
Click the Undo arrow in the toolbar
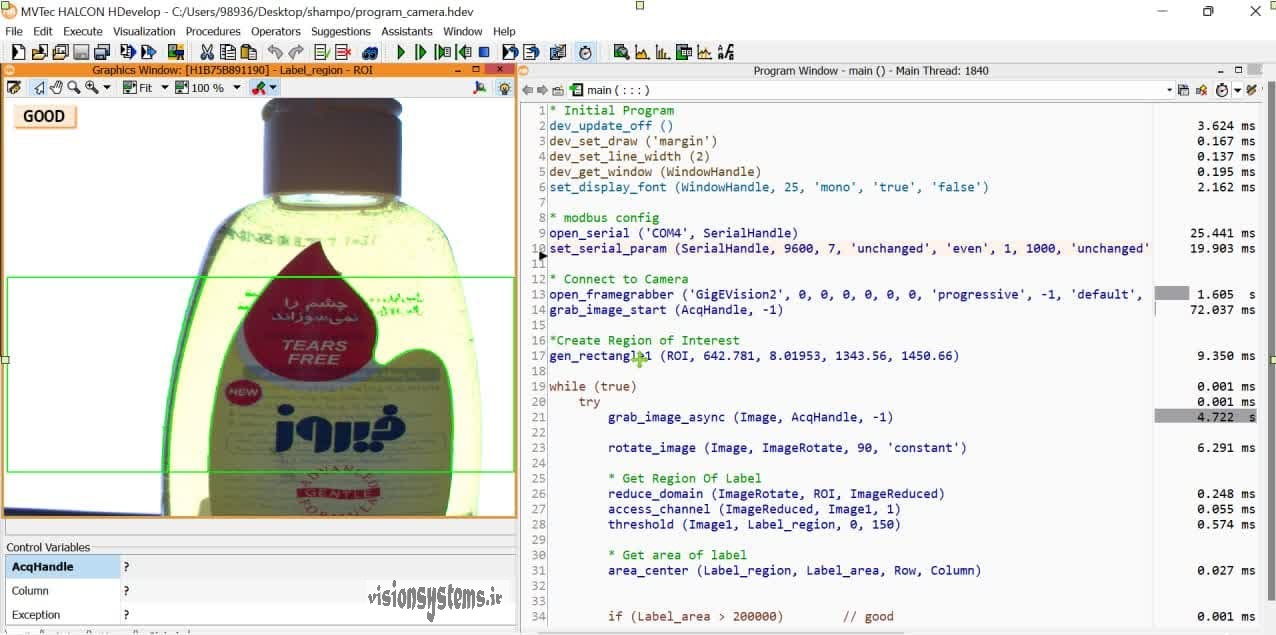point(275,52)
